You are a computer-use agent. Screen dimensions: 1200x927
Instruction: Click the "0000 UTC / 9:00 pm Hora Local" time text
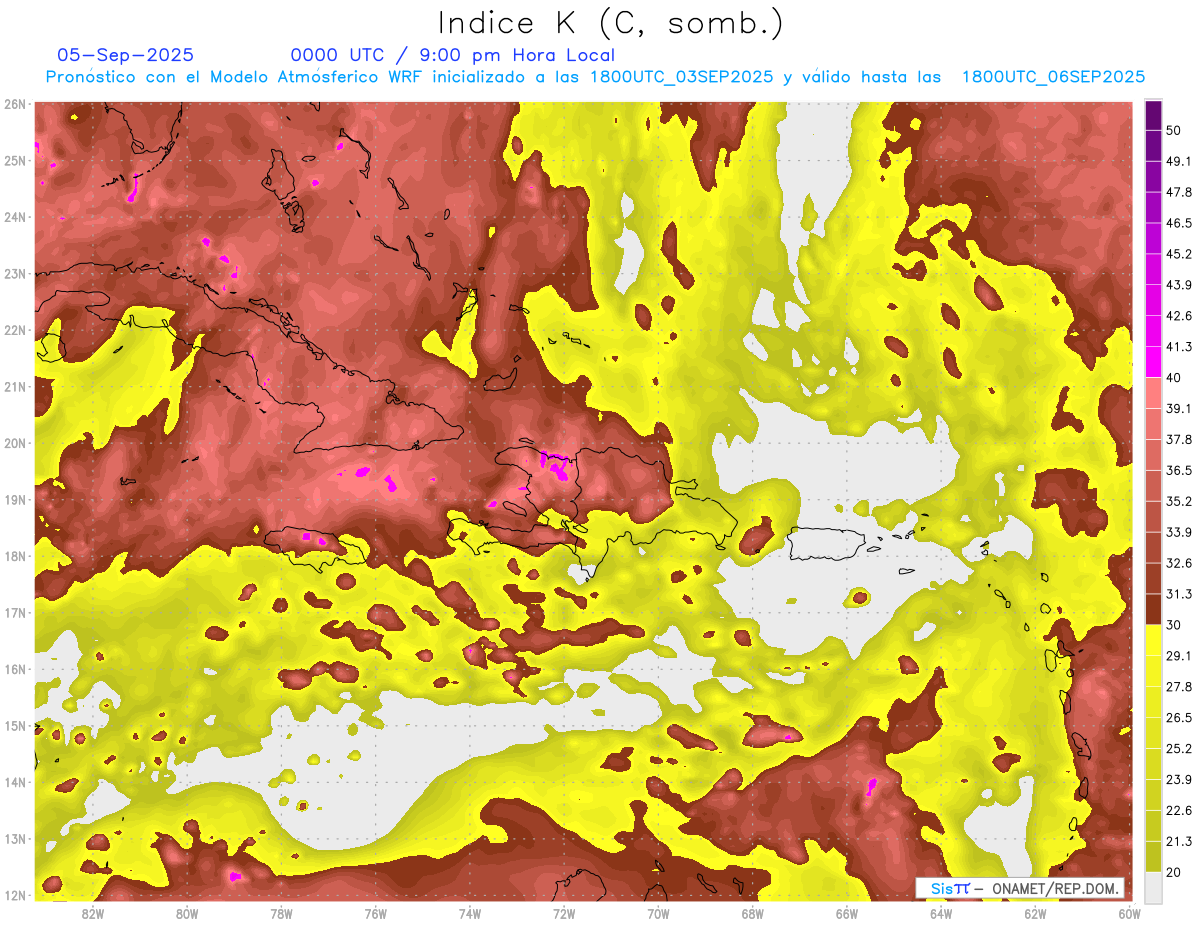click(x=453, y=55)
